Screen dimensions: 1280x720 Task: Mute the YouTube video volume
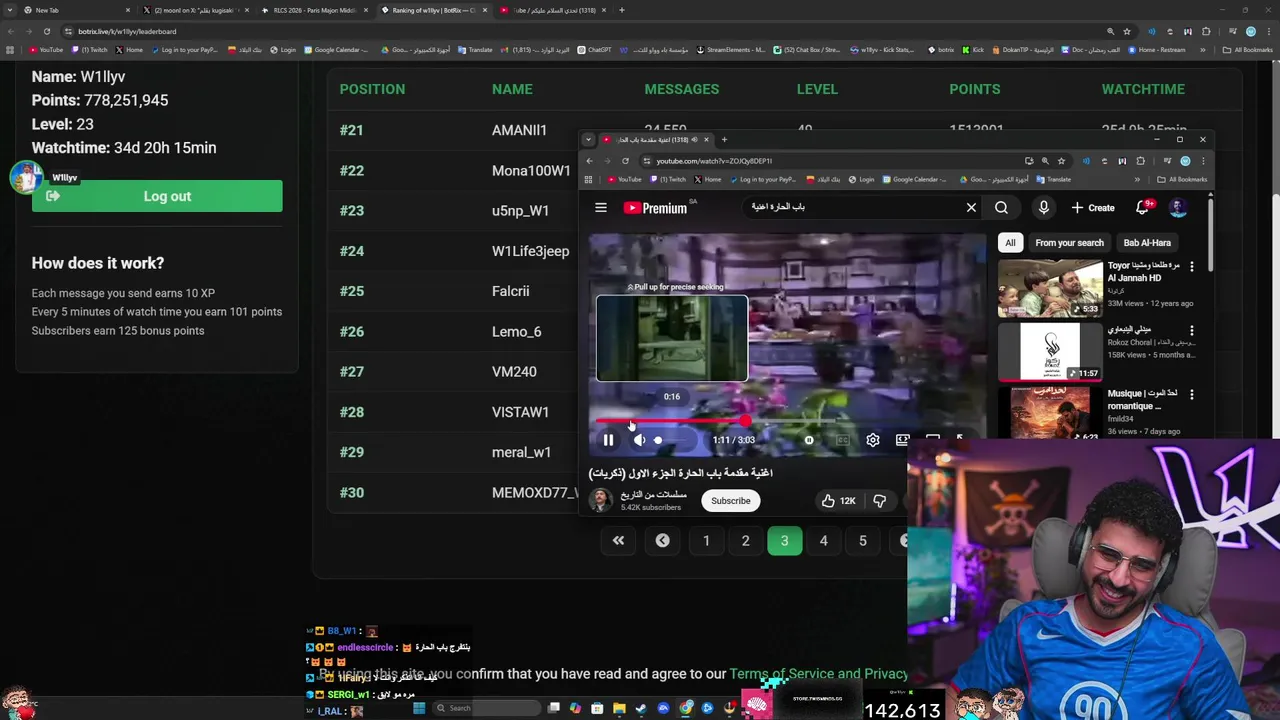pyautogui.click(x=640, y=440)
